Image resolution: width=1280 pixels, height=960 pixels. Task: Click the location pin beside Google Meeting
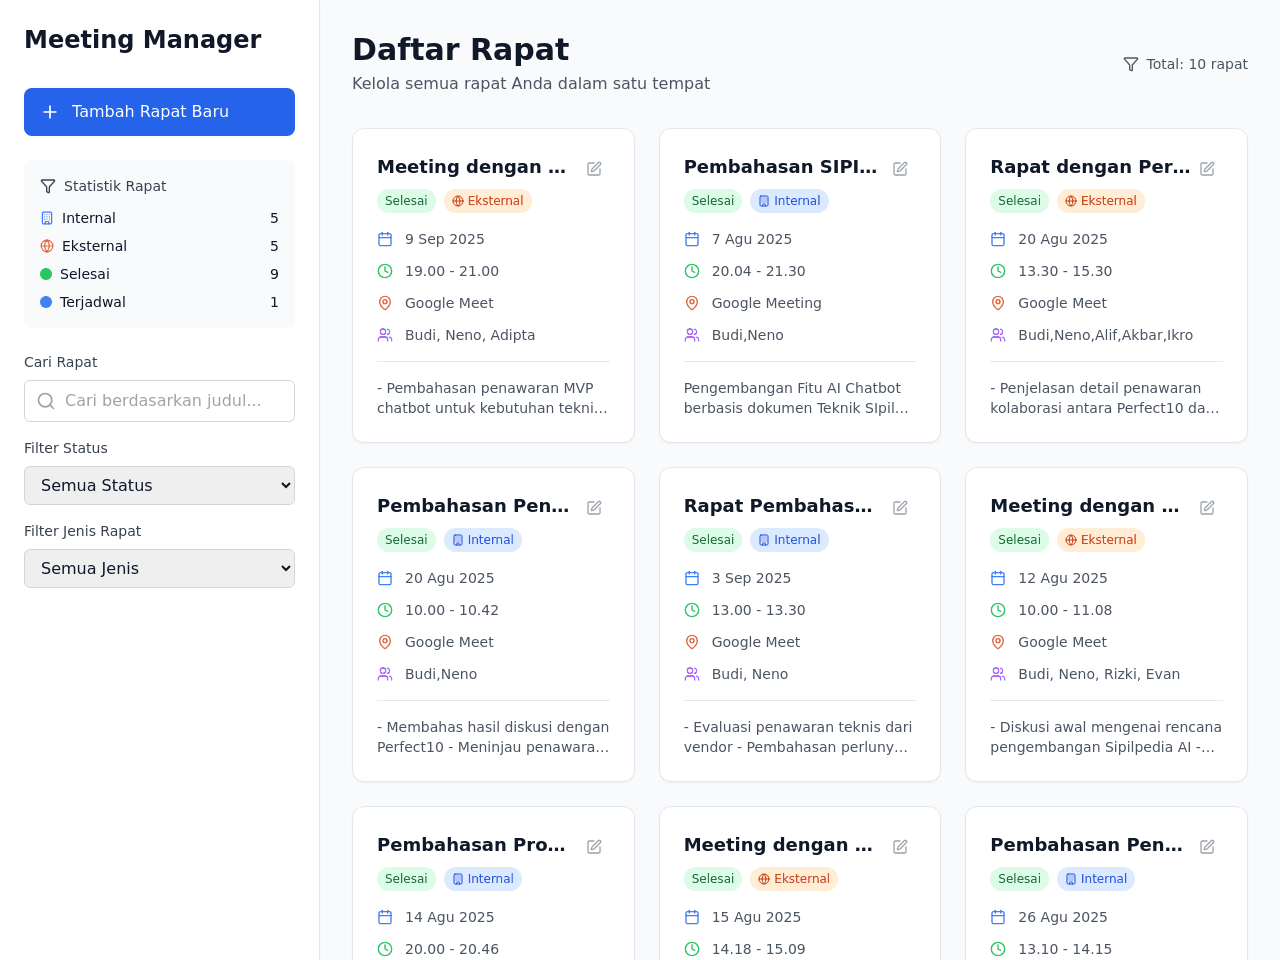point(692,303)
